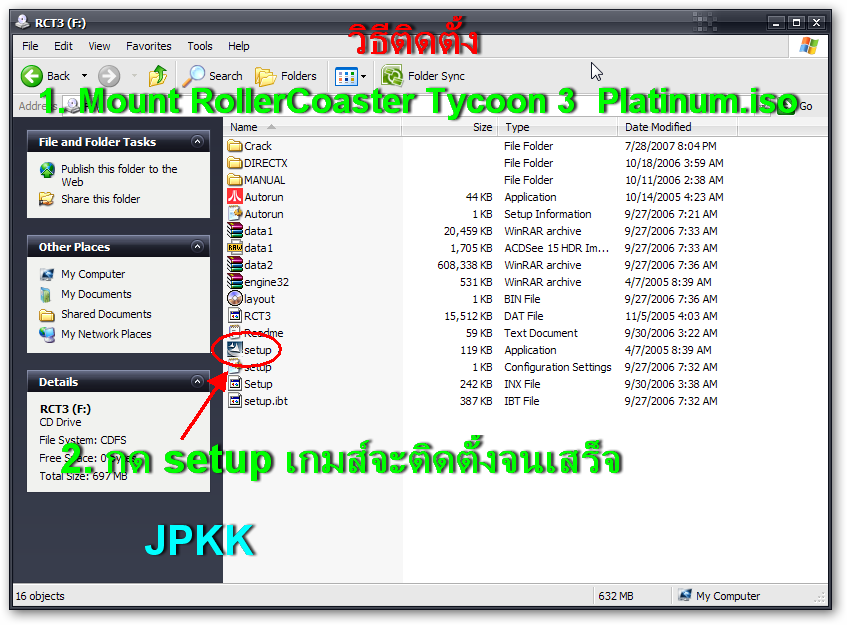Screen dimensions: 847x625
Task: Click the Go button in address bar
Action: (797, 106)
